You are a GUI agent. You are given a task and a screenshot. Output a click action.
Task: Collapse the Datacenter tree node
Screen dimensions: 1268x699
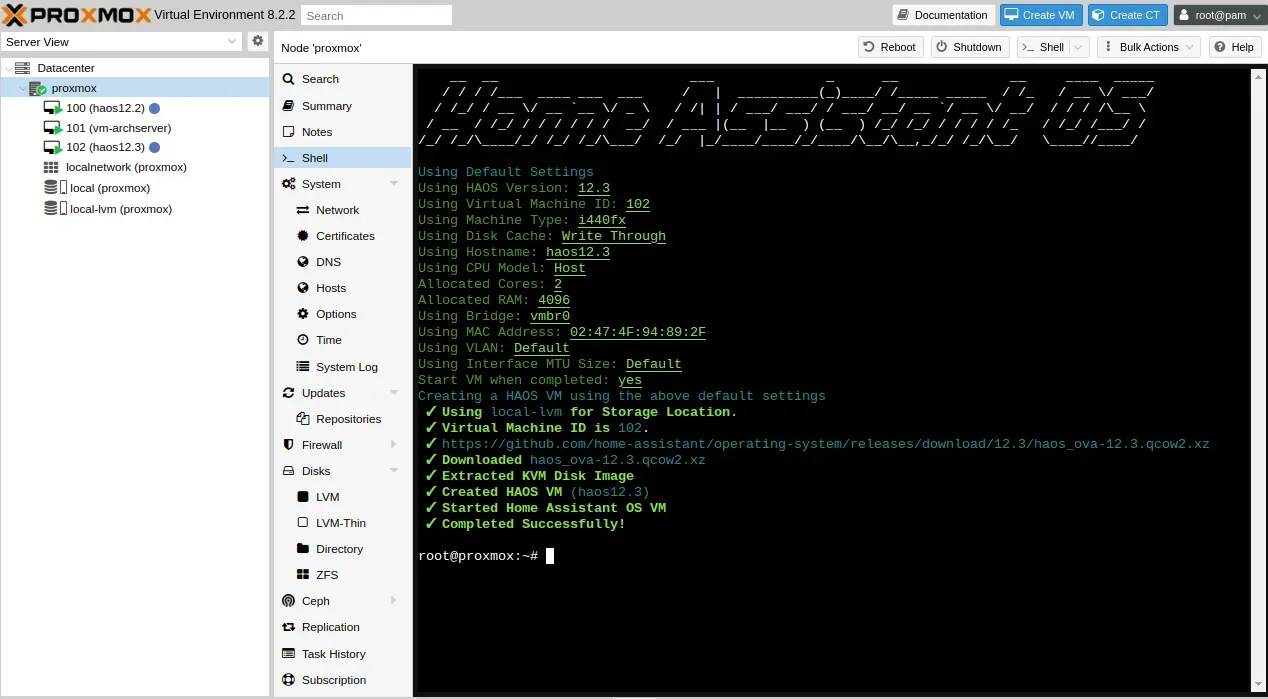point(9,68)
